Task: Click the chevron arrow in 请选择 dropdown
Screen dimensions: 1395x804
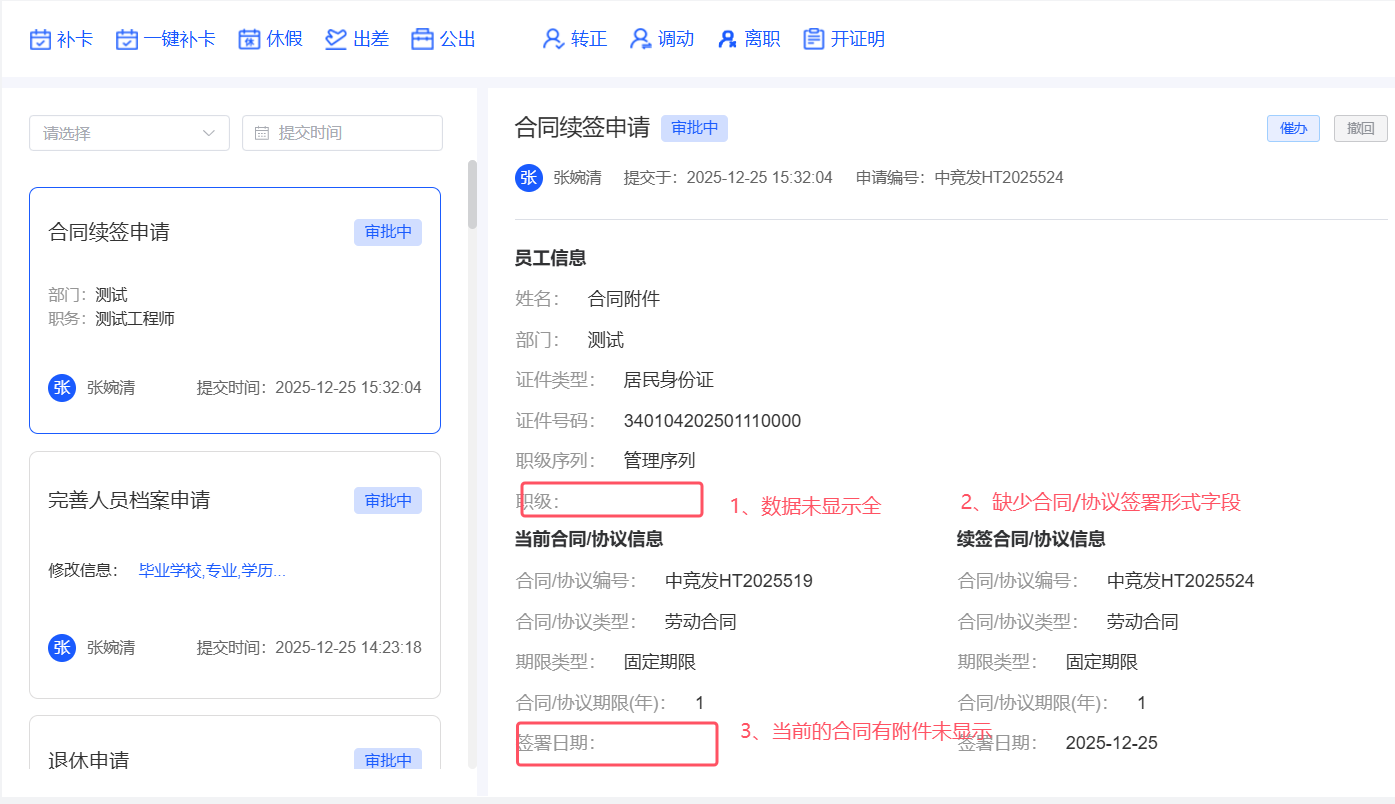Action: pos(209,133)
